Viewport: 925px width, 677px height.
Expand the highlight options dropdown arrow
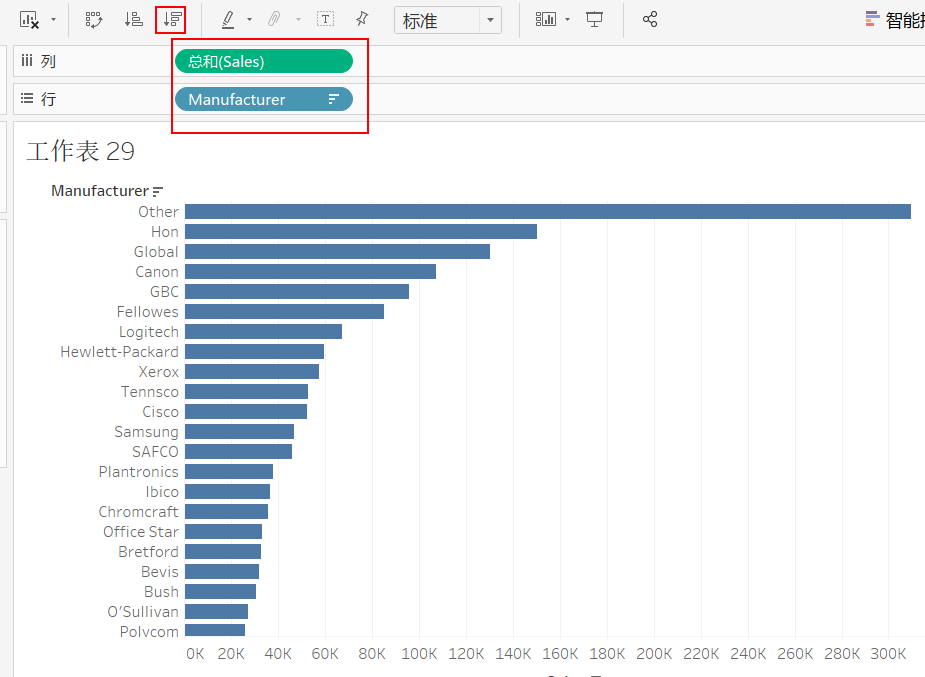coord(249,19)
